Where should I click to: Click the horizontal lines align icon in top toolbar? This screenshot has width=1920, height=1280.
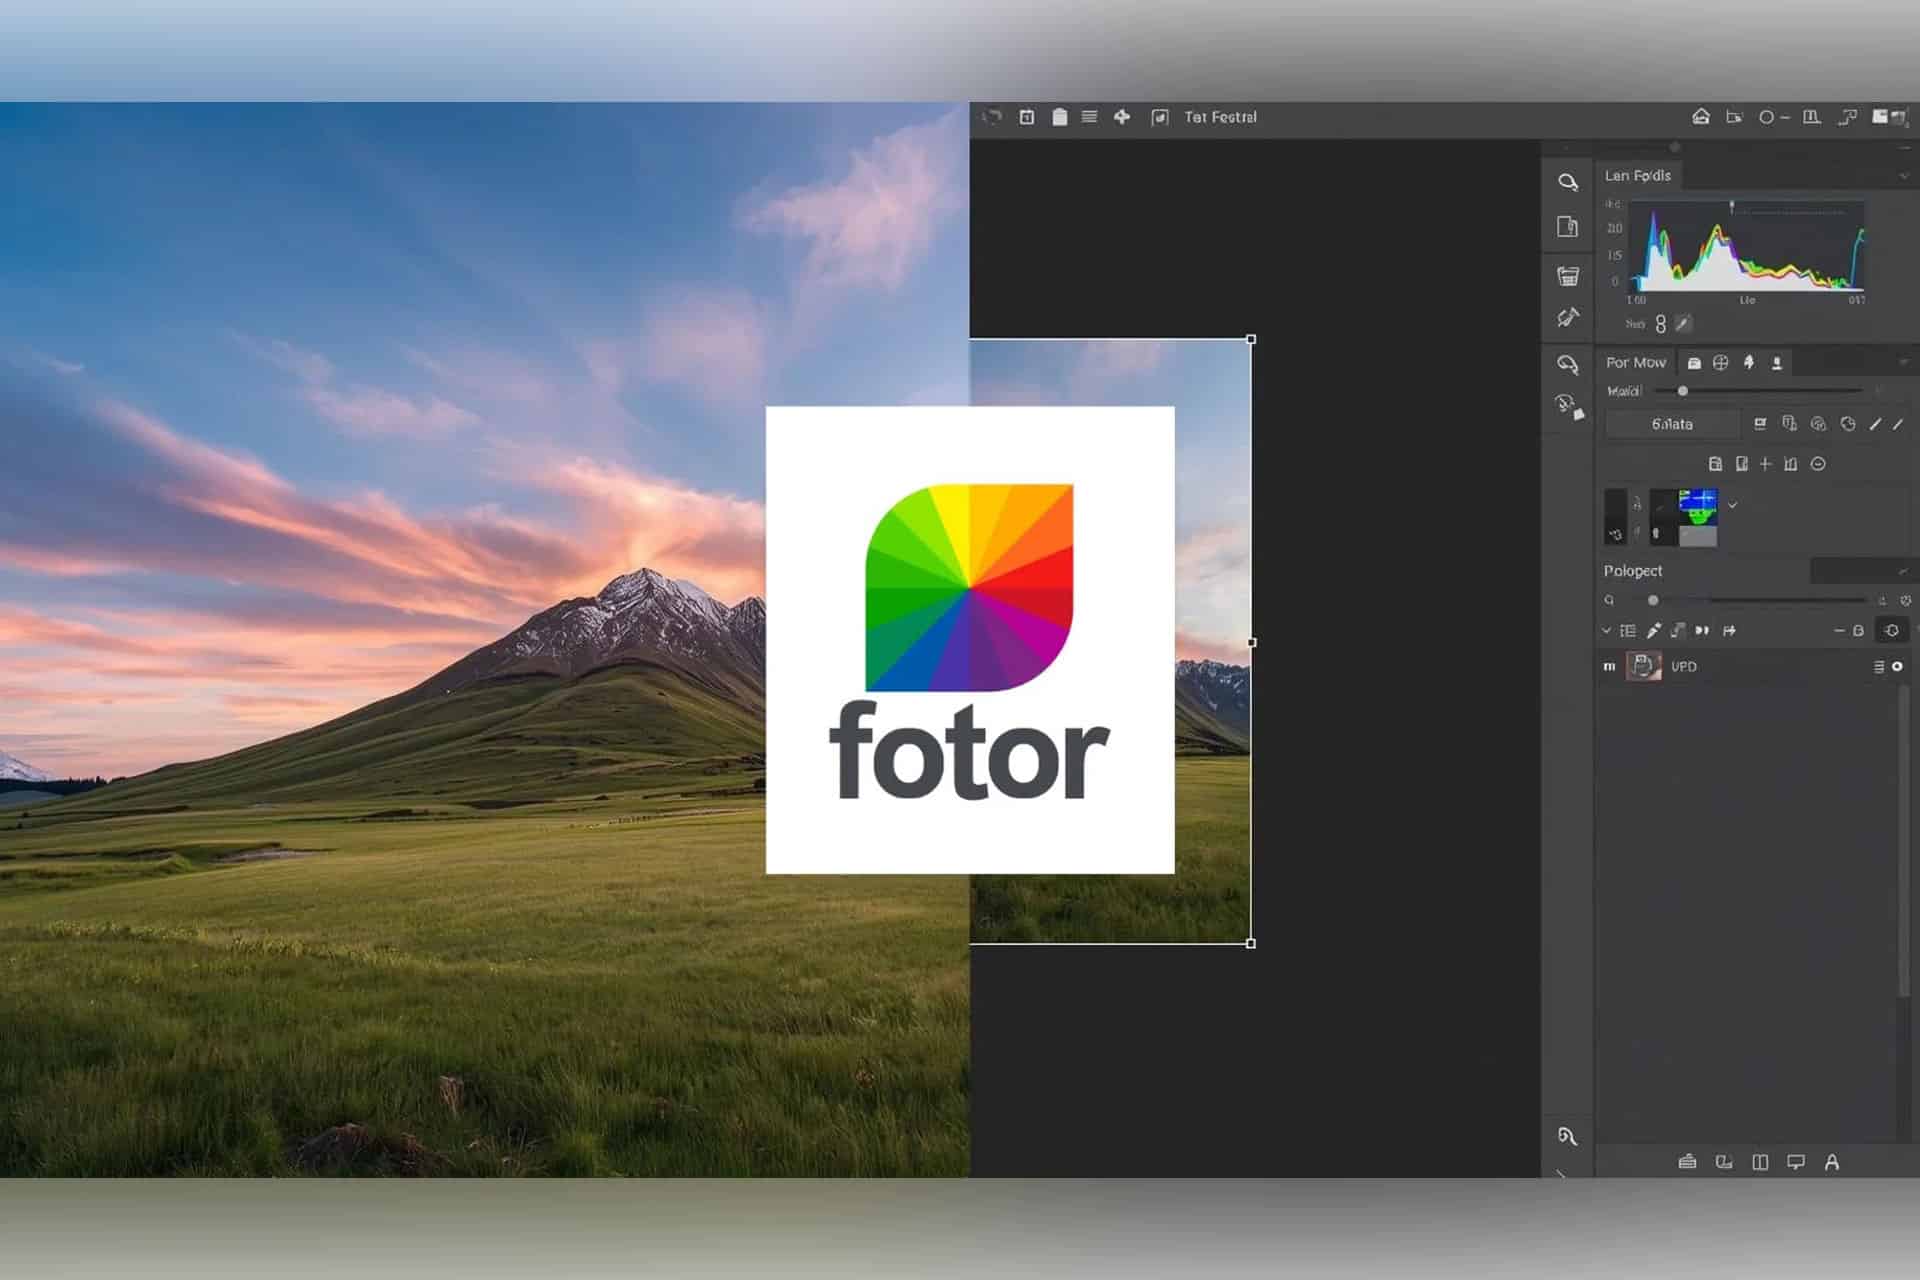click(x=1090, y=117)
